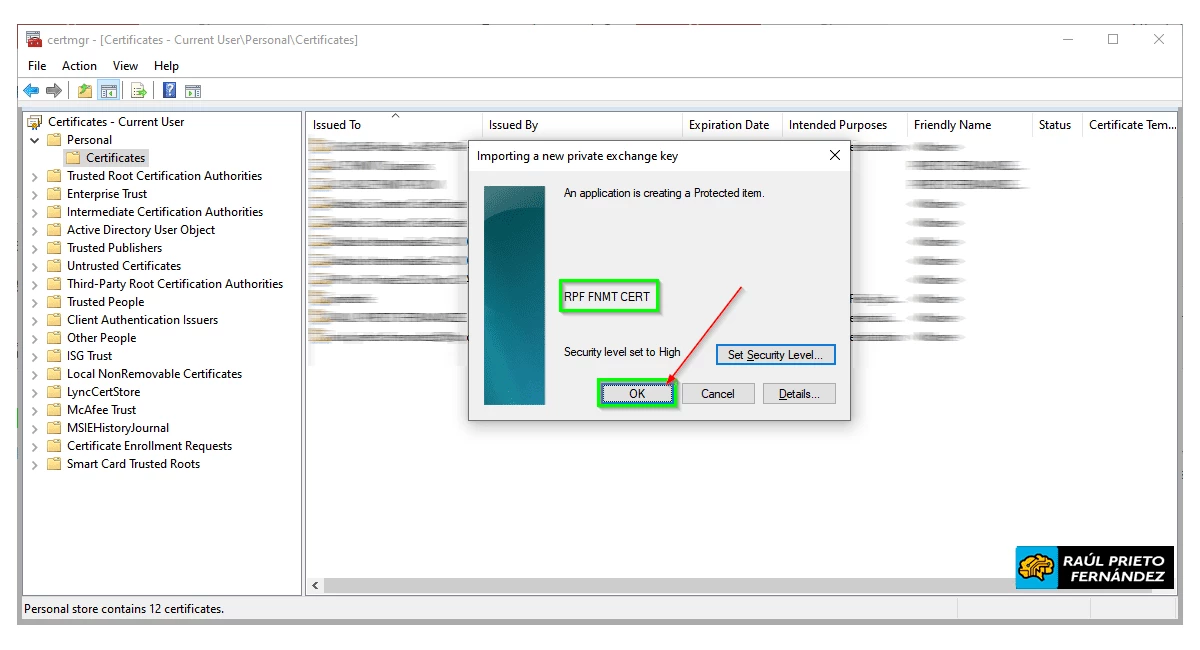Viewport: 1200px width, 650px height.
Task: Open the View menu
Action: coord(125,66)
